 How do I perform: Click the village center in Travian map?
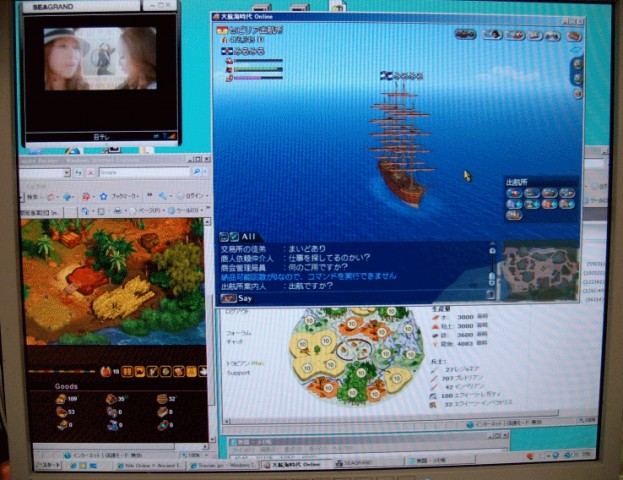point(354,352)
